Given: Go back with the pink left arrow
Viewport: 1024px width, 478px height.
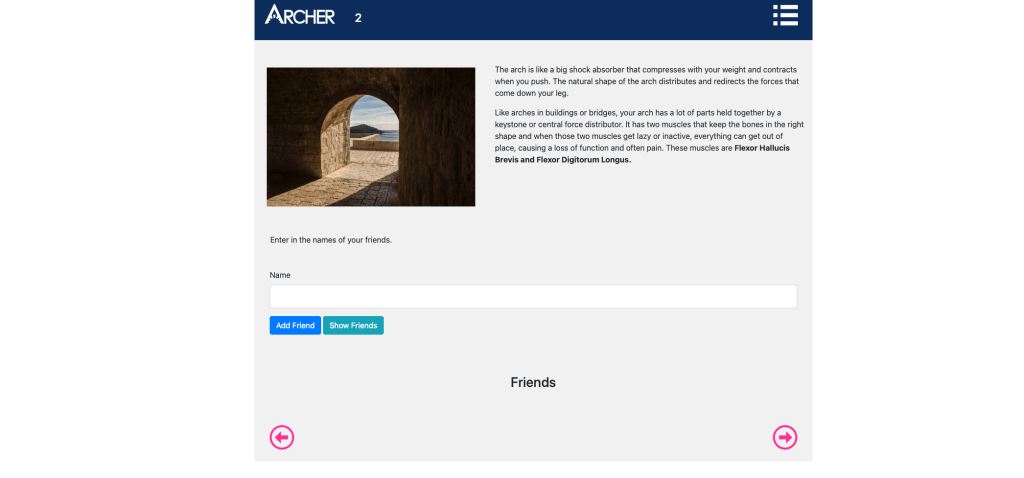Looking at the screenshot, I should tap(282, 437).
